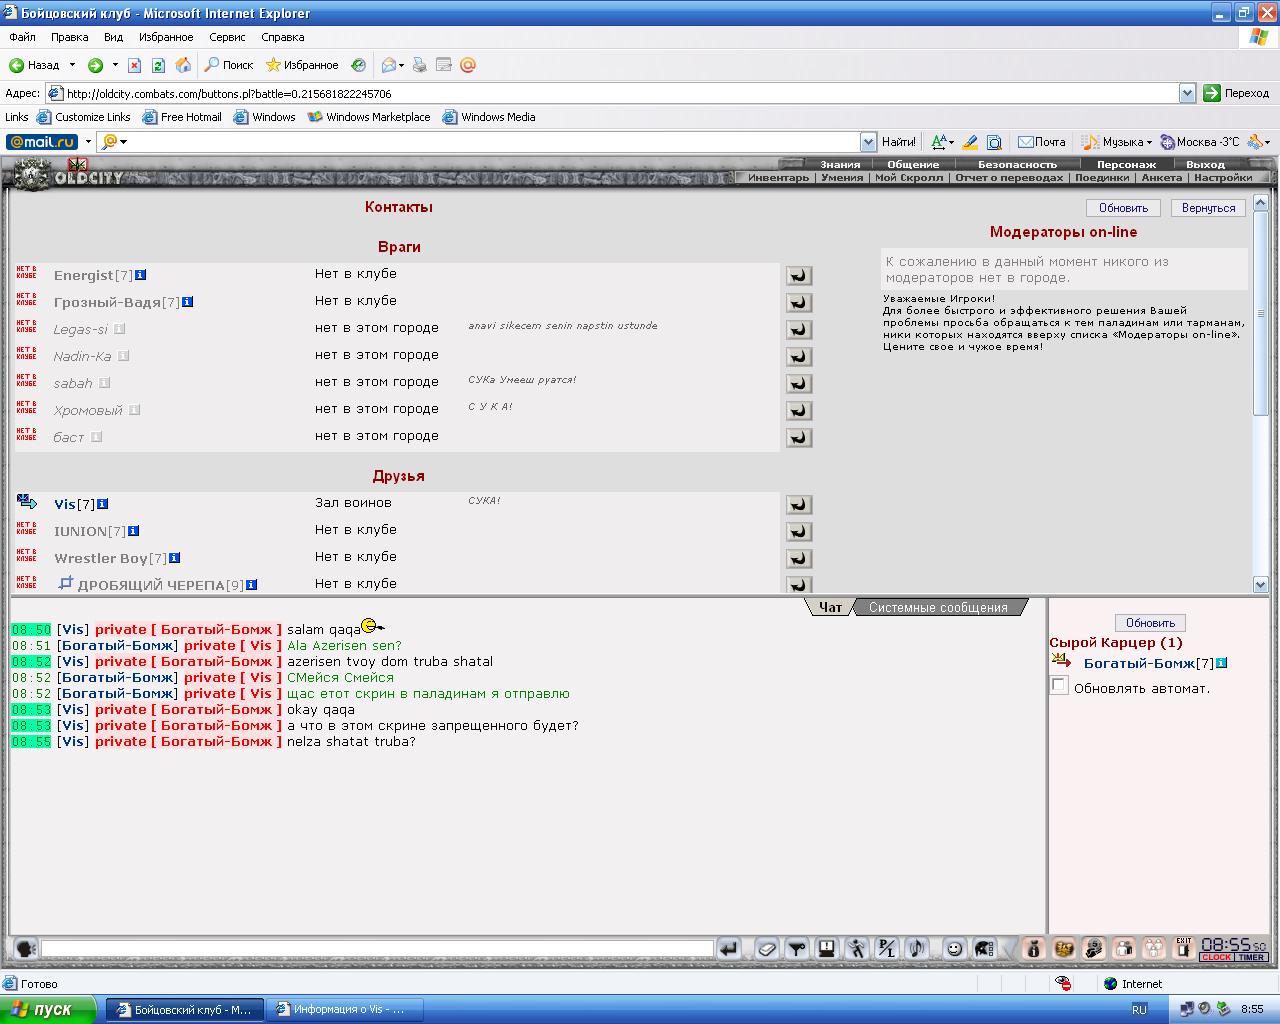Click Обновить button above Модераторы on-line

[x=1123, y=208]
